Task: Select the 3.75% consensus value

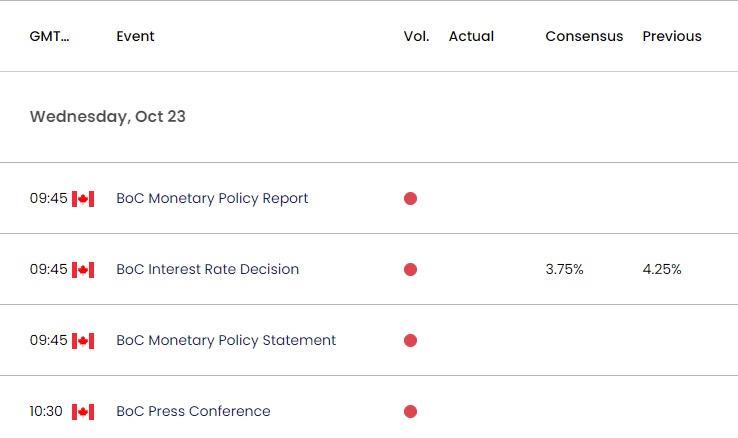Action: click(564, 269)
